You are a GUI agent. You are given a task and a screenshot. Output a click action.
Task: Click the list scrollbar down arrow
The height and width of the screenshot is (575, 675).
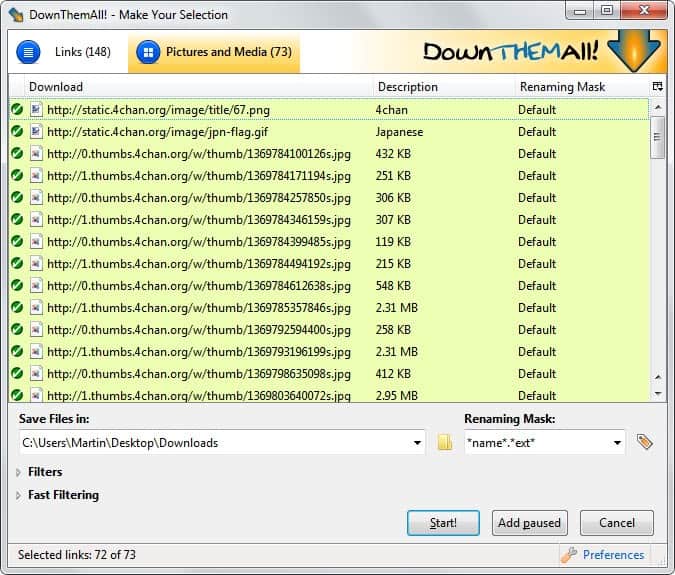pos(658,393)
